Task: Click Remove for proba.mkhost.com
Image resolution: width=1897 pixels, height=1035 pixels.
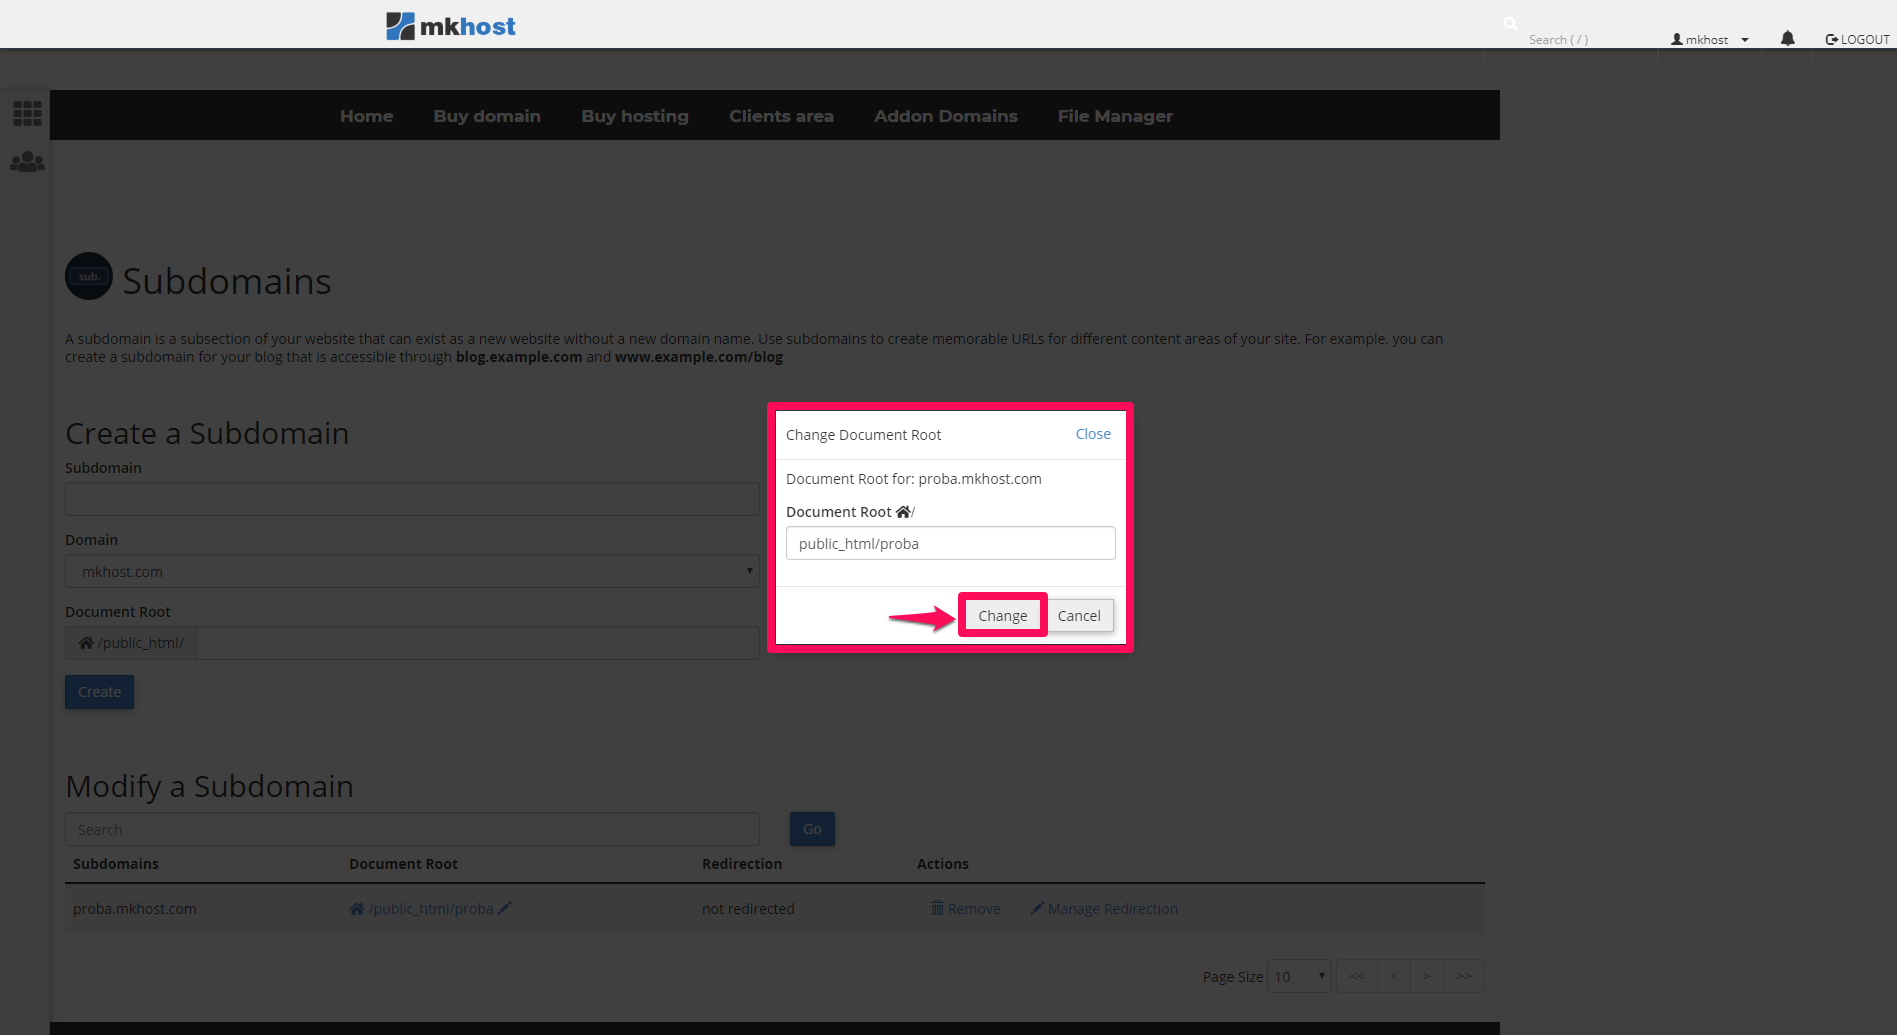Action: point(966,909)
